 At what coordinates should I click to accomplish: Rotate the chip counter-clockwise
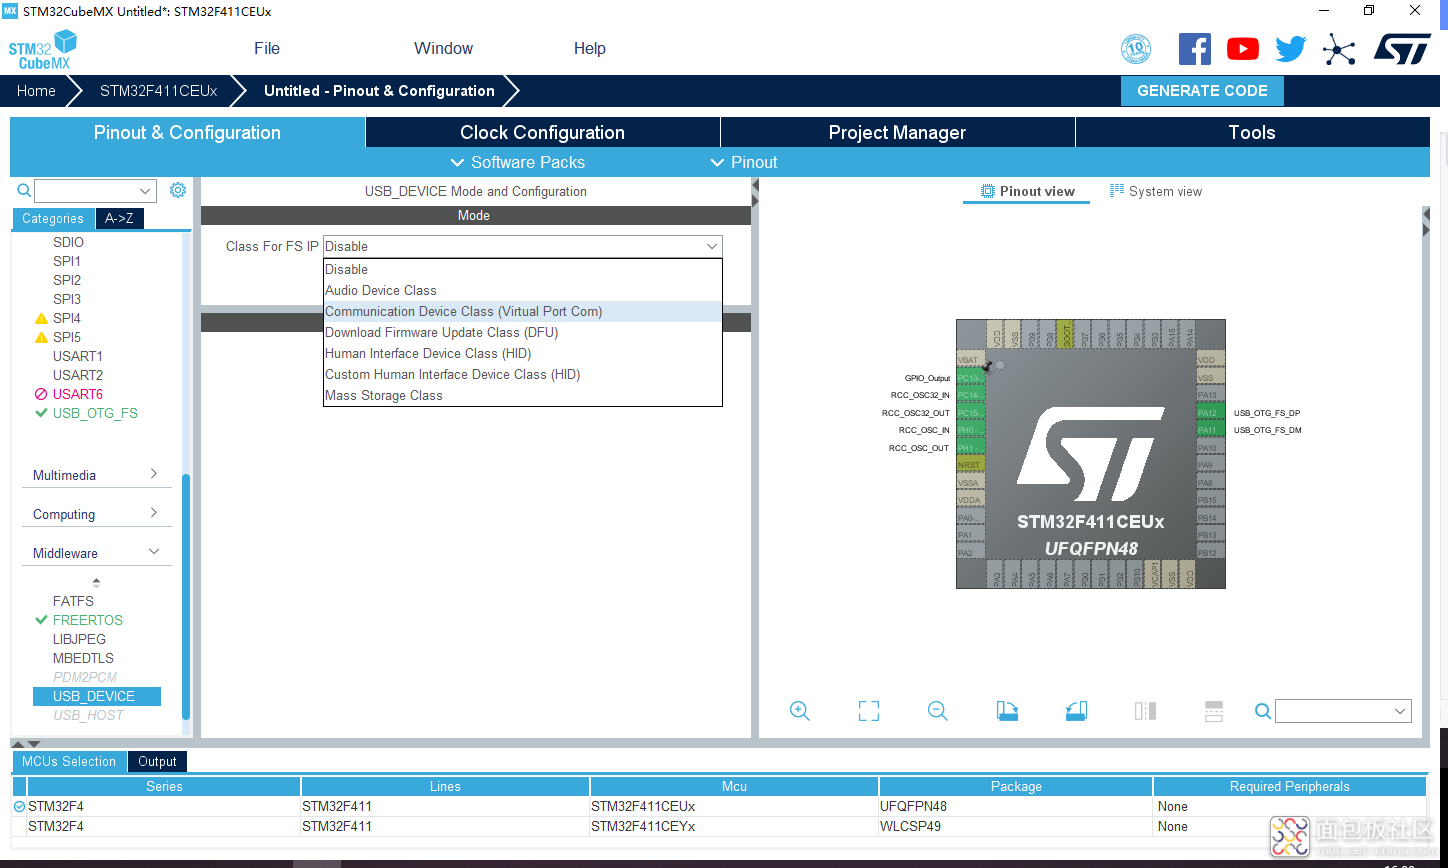[1076, 711]
